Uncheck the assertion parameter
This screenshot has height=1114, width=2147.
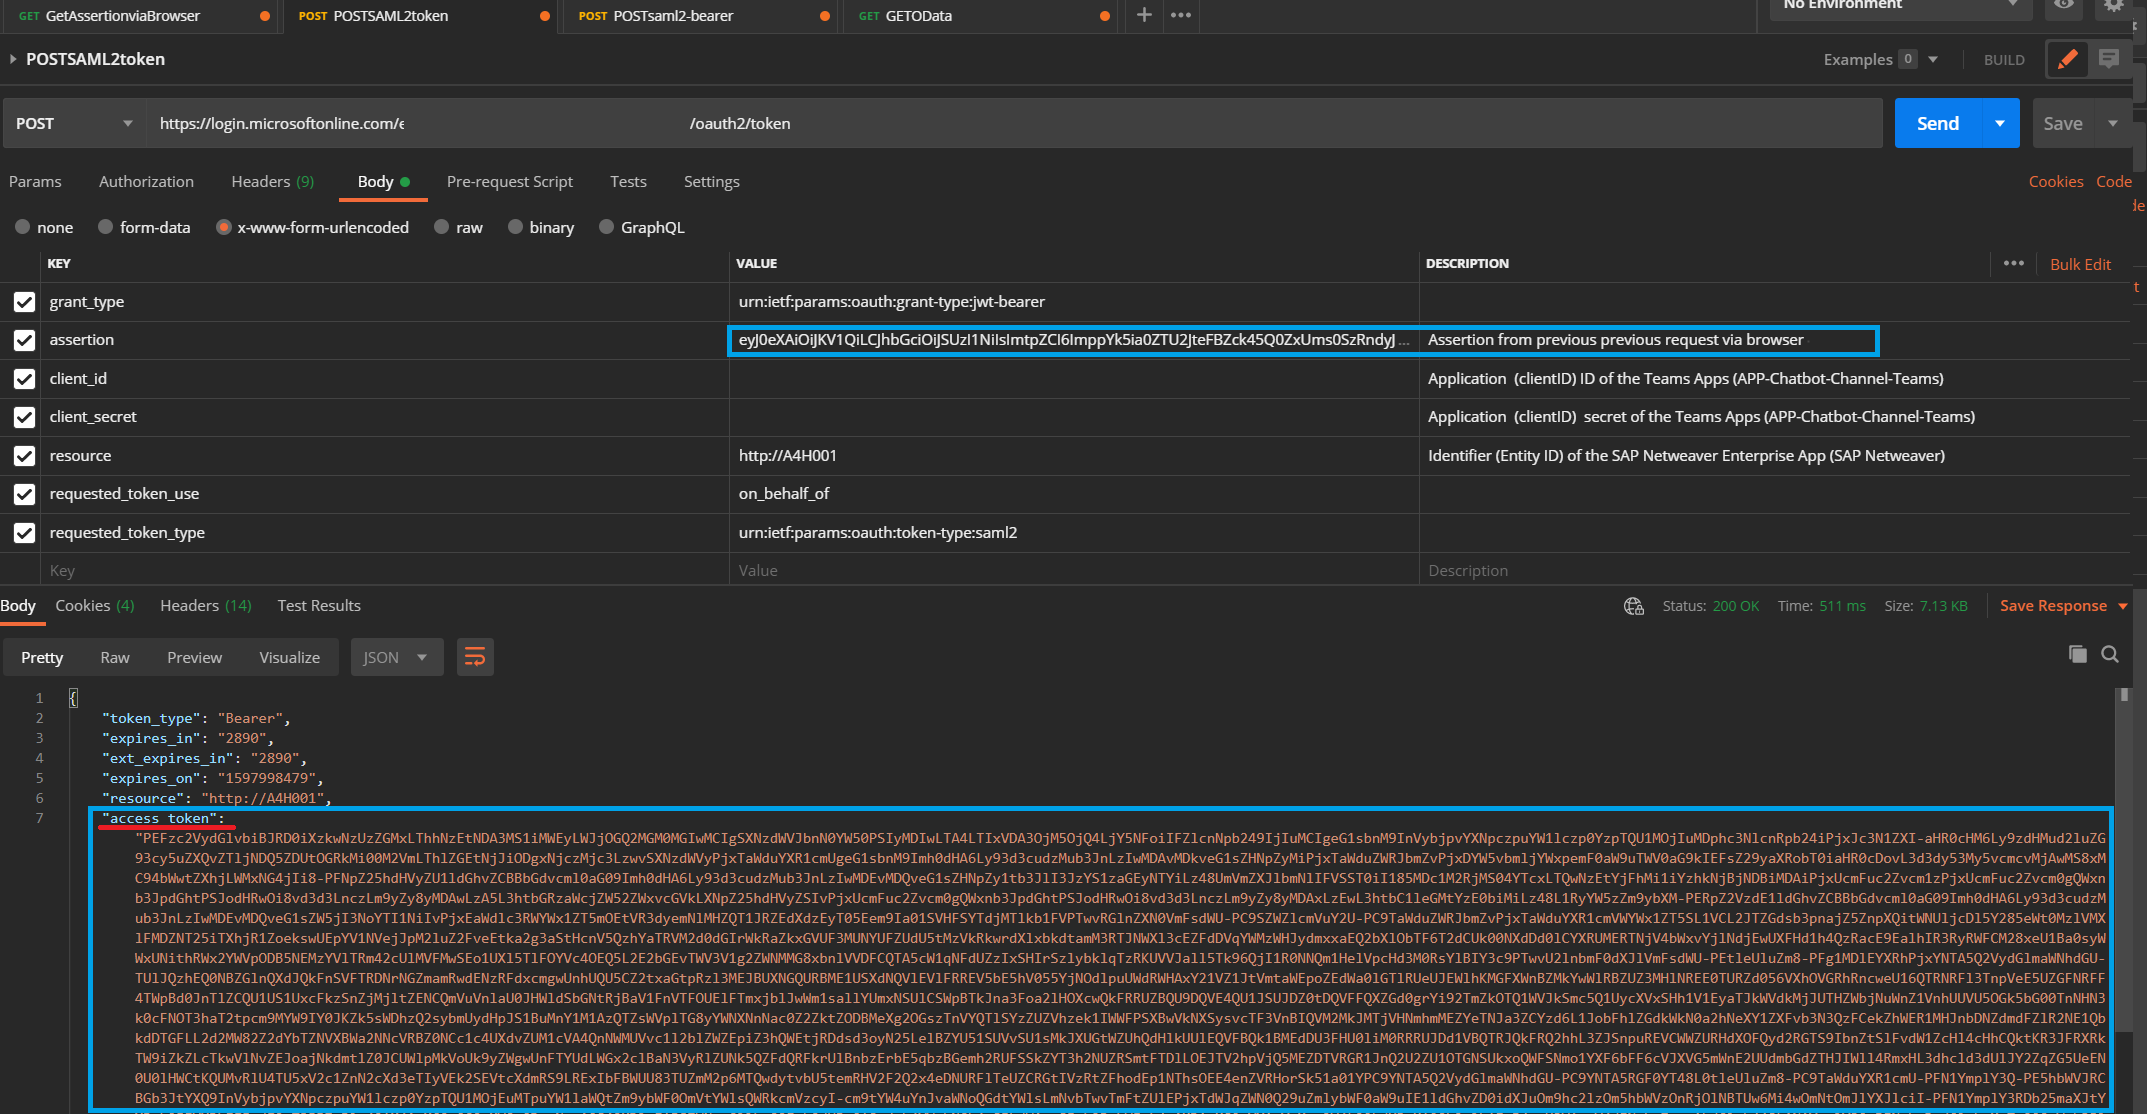pyautogui.click(x=24, y=340)
